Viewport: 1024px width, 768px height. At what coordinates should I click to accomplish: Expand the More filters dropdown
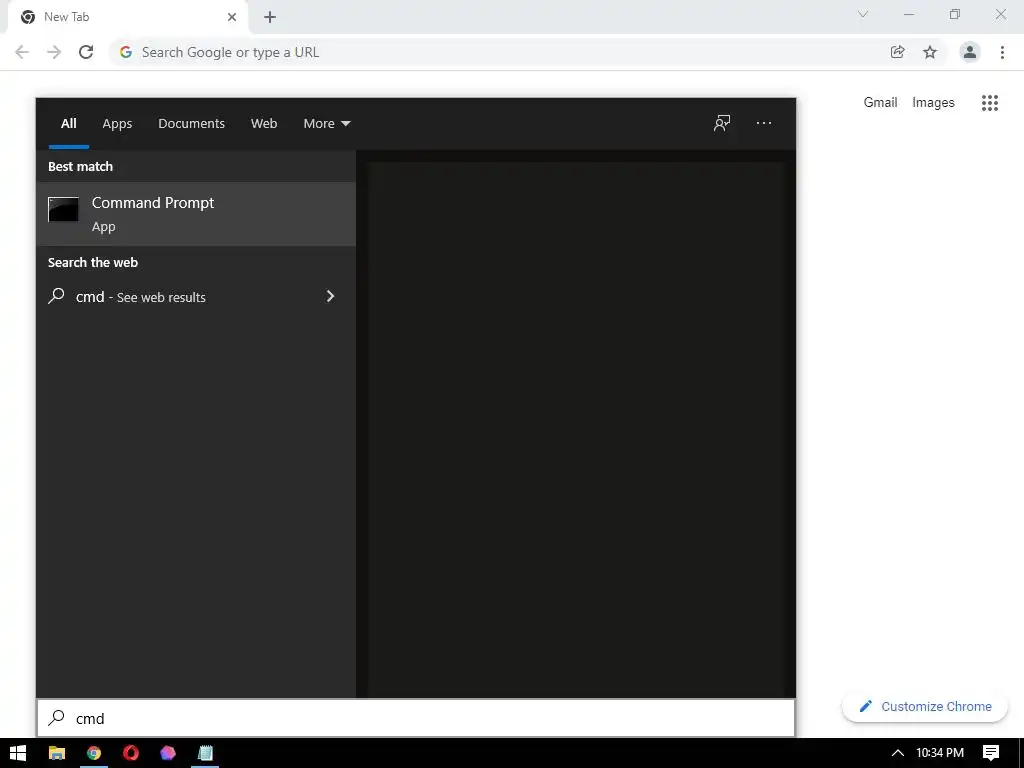pyautogui.click(x=327, y=123)
